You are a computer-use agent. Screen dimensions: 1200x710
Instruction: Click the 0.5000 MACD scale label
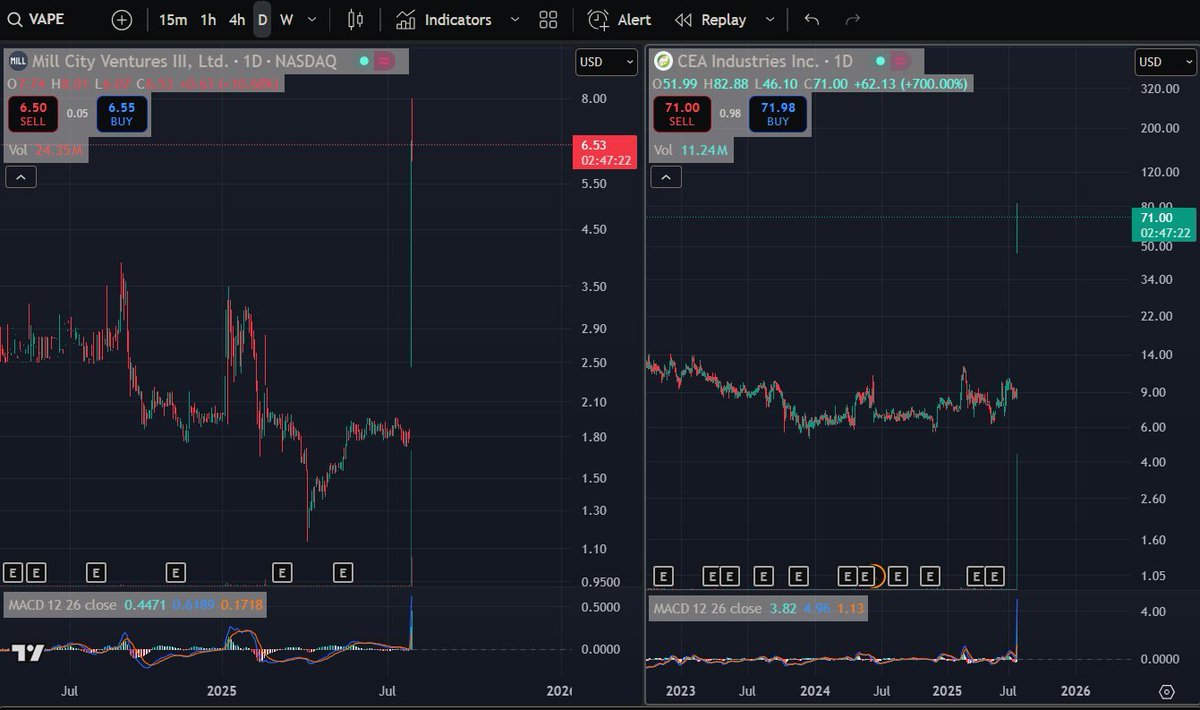[x=600, y=607]
